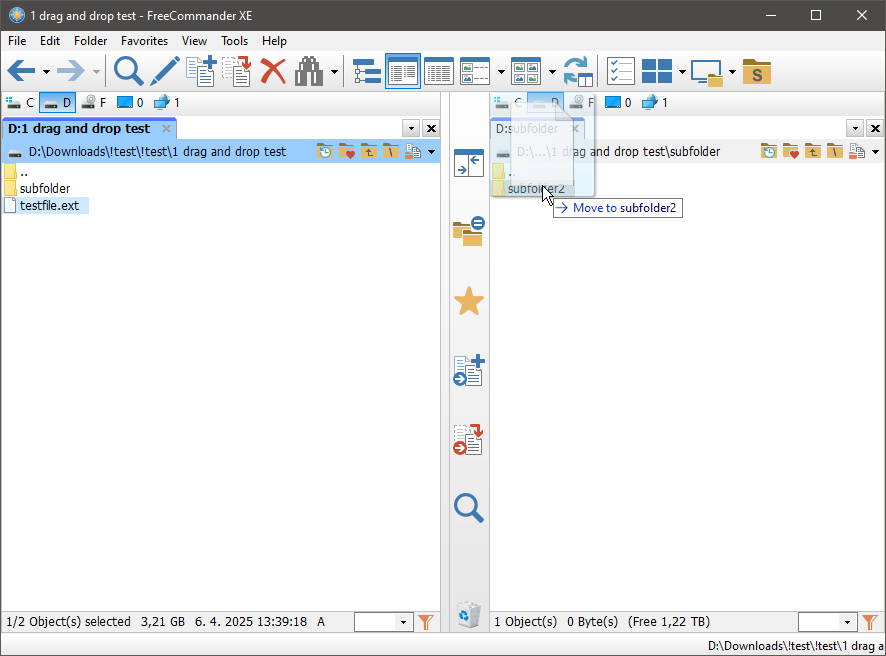The image size is (886, 656).
Task: Open subfolder in the left panel
Action: pos(45,188)
